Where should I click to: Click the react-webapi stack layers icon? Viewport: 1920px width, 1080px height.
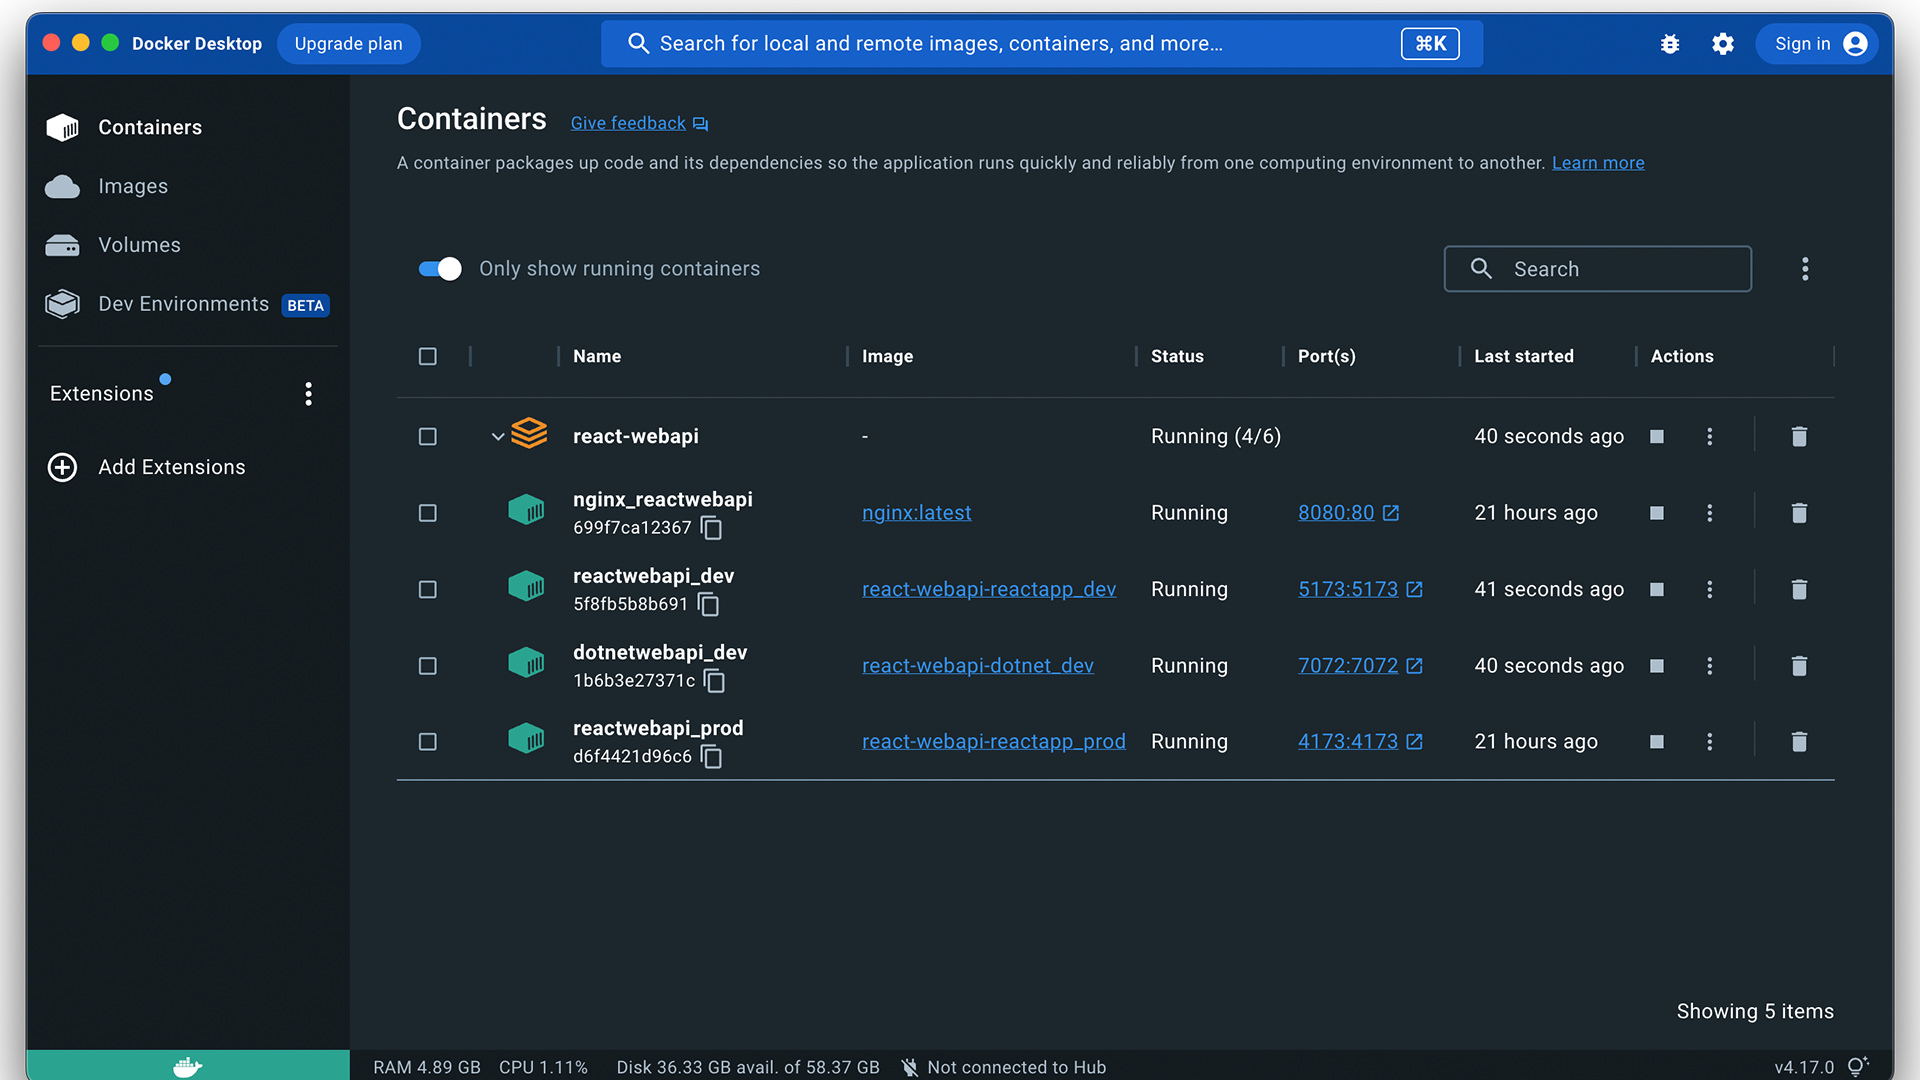click(529, 434)
